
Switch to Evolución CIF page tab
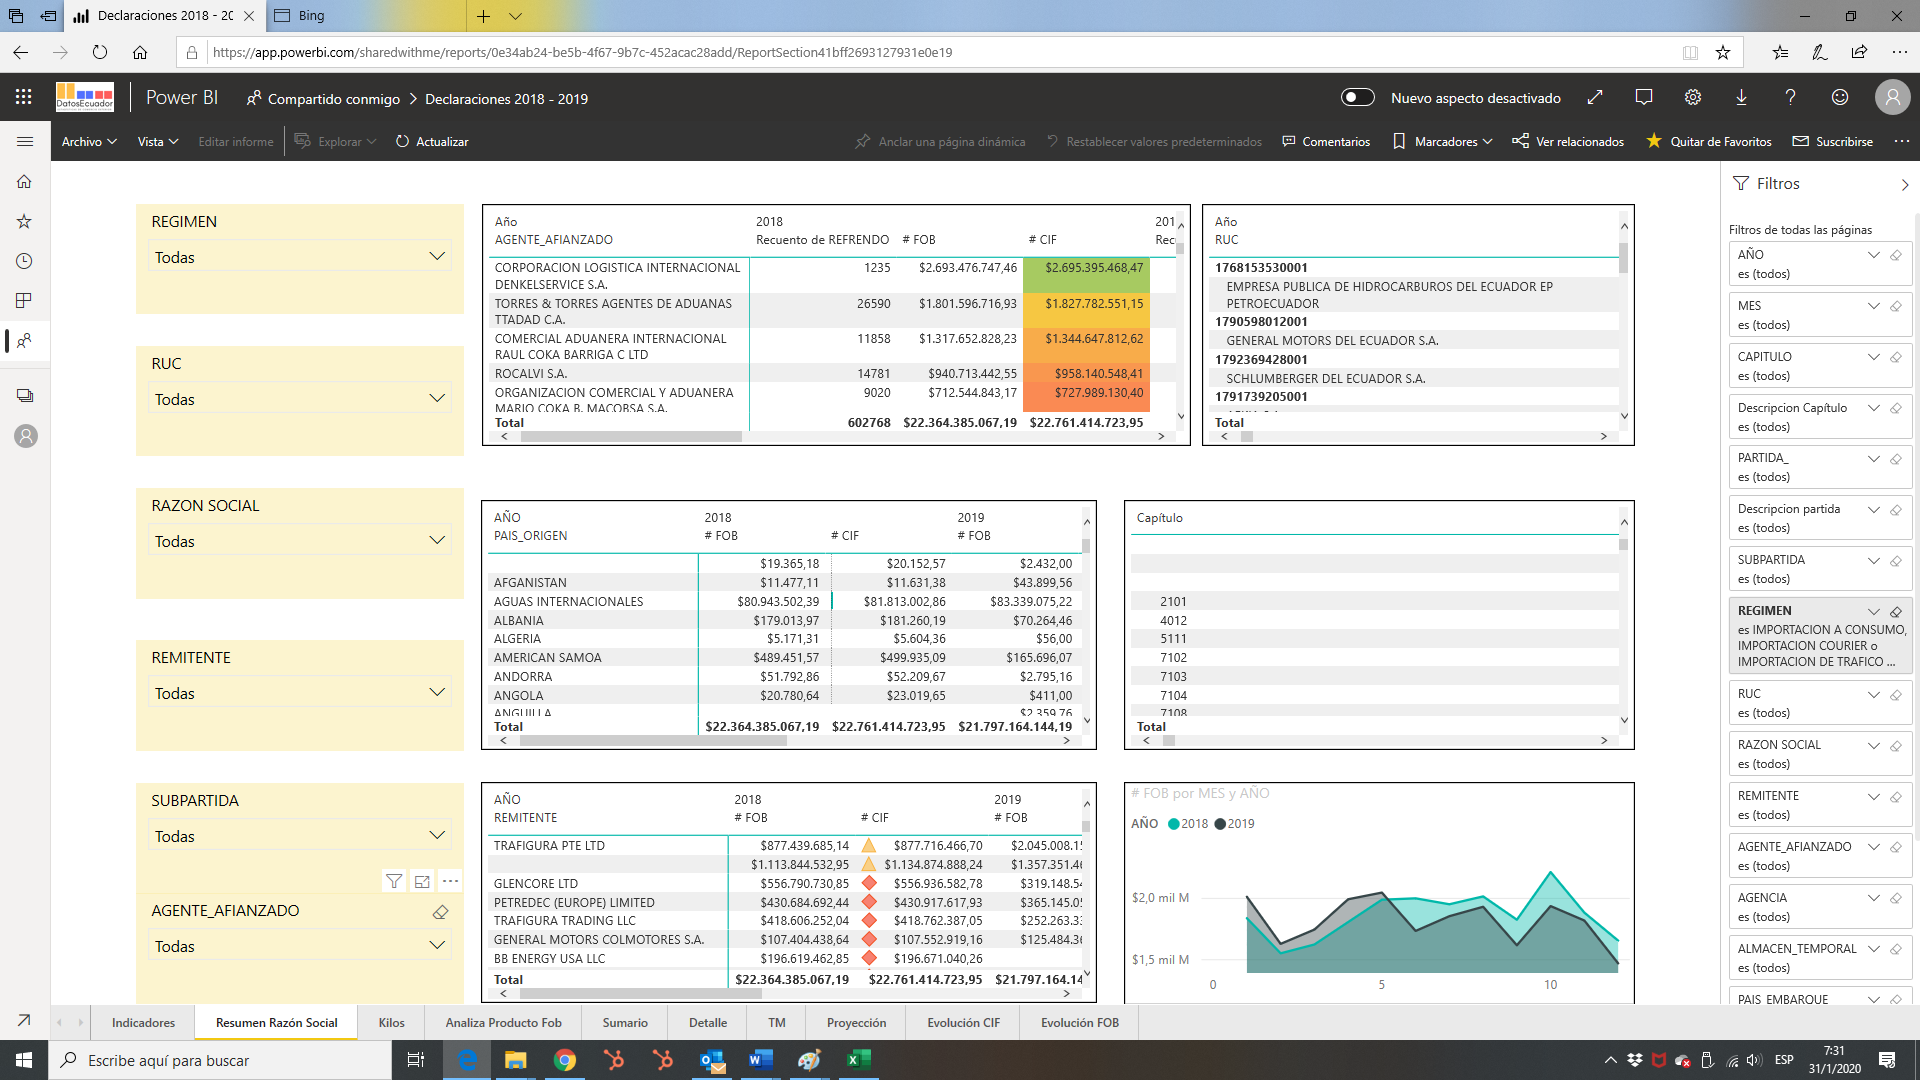click(x=963, y=1022)
